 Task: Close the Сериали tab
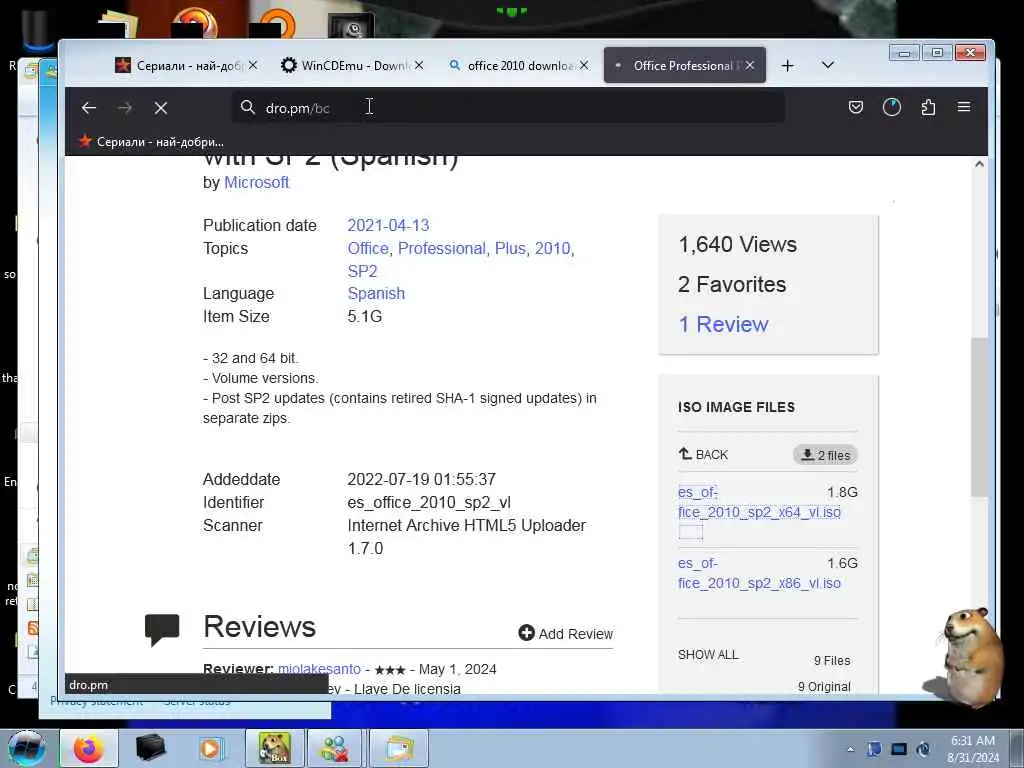pyautogui.click(x=253, y=65)
